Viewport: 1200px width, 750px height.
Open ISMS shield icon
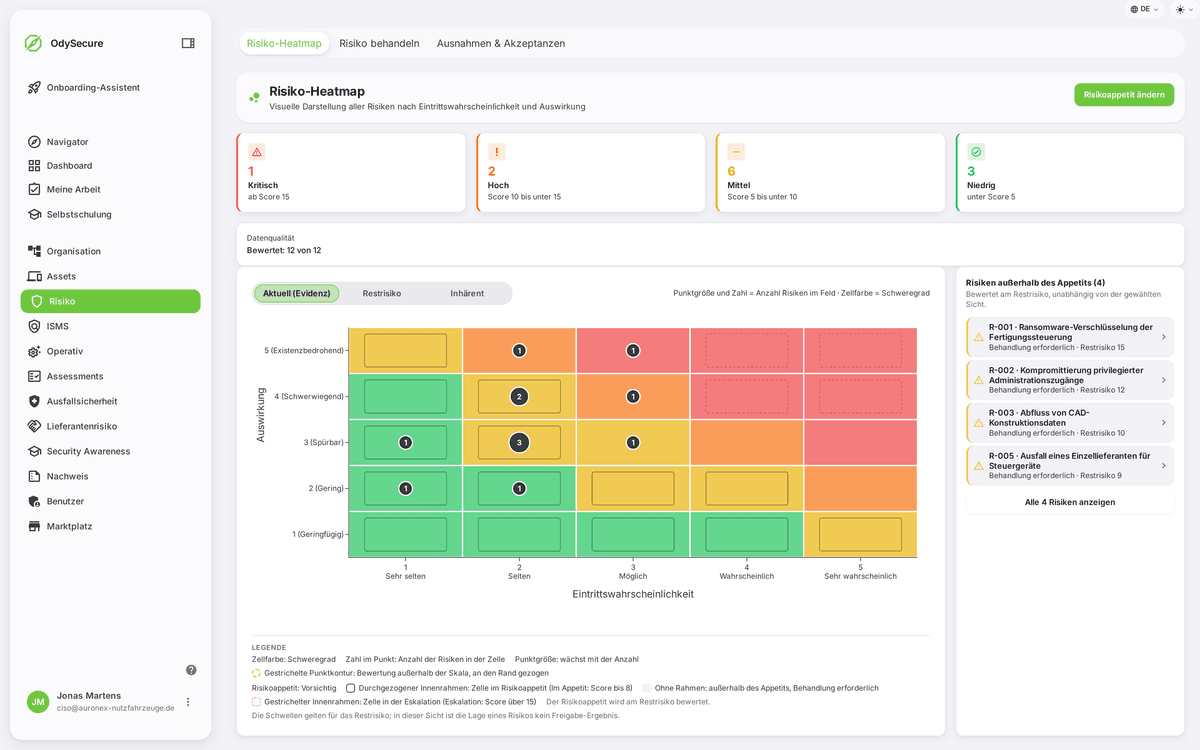(x=34, y=326)
